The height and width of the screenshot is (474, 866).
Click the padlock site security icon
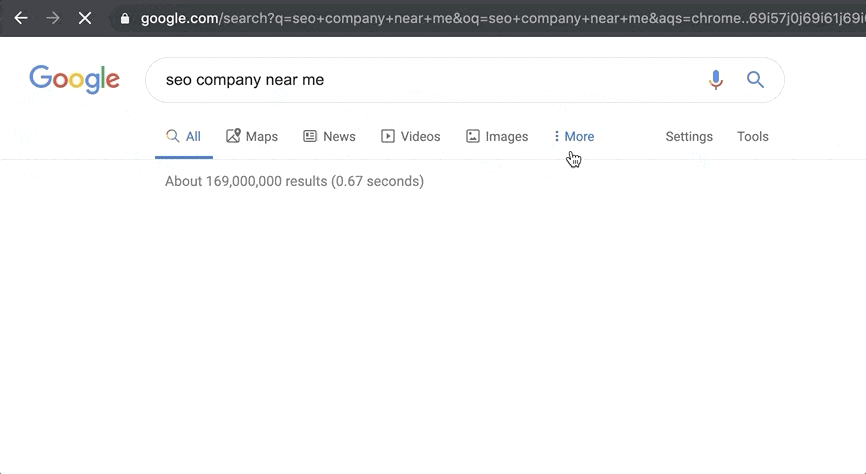pyautogui.click(x=124, y=18)
